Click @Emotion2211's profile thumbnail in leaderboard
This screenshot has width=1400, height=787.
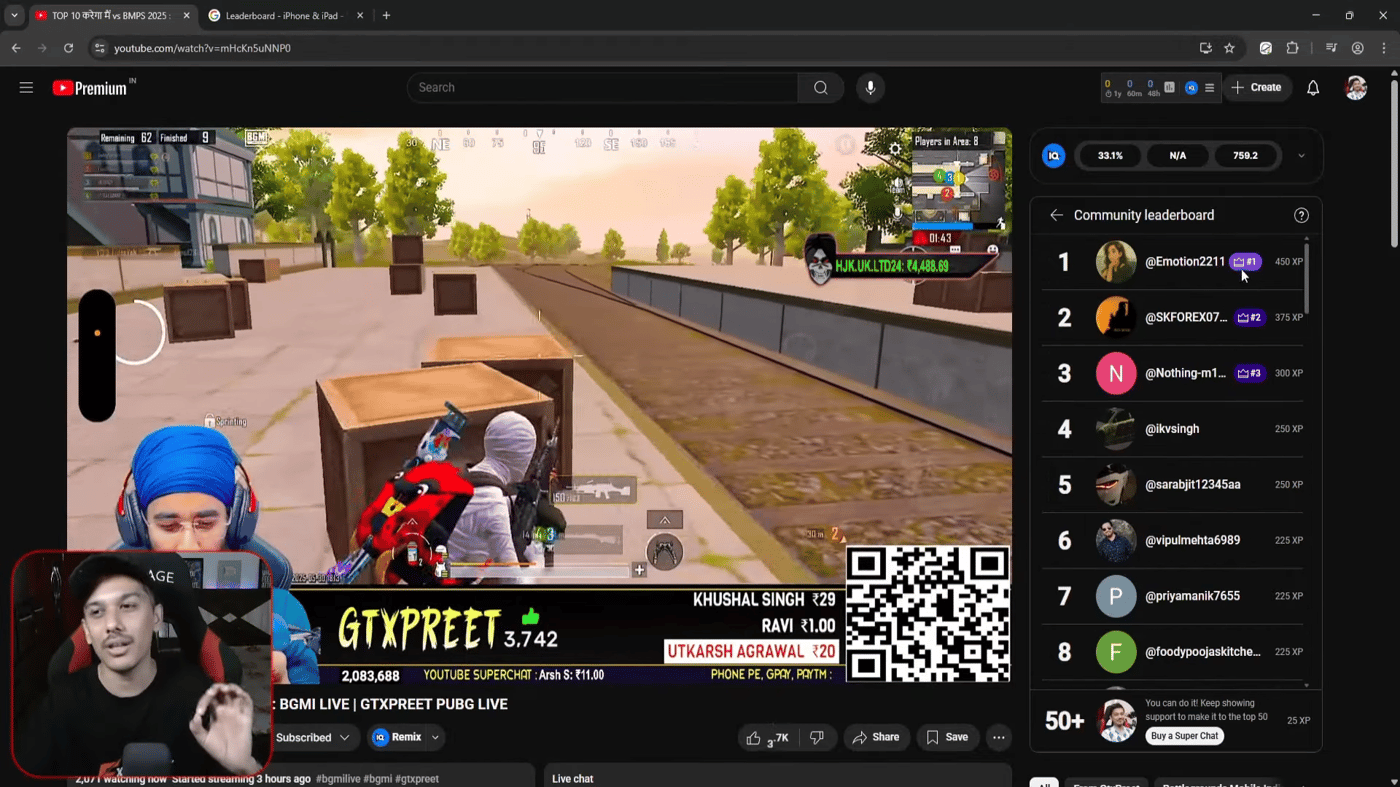[1115, 261]
